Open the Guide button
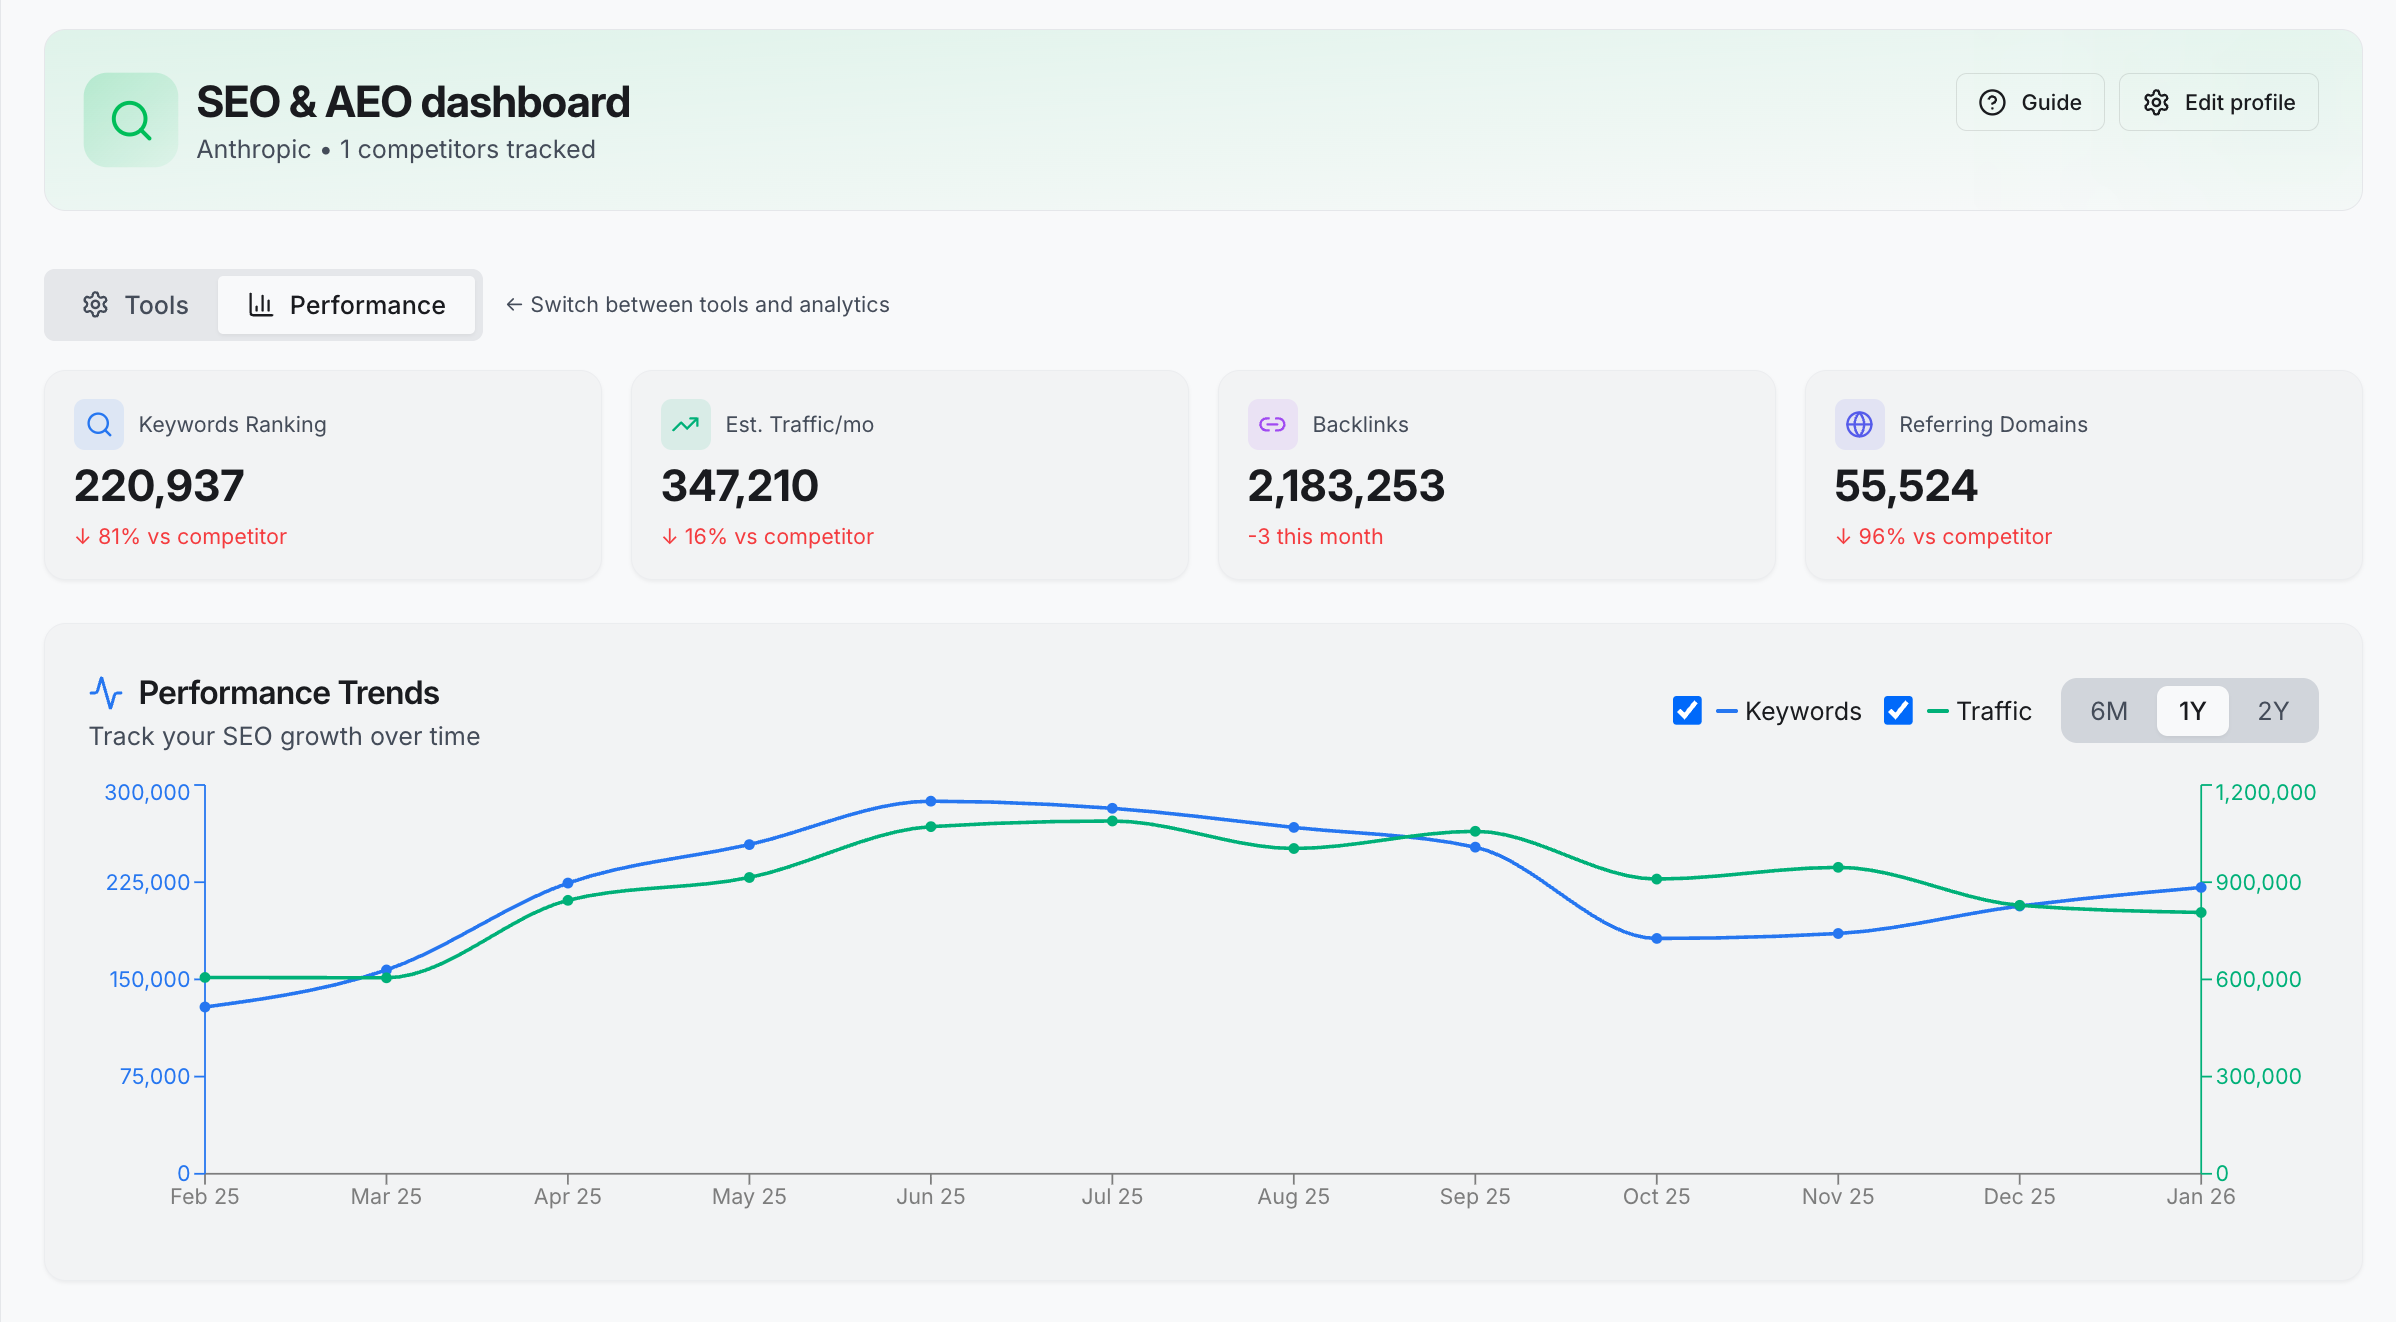This screenshot has height=1322, width=2396. click(x=2030, y=102)
